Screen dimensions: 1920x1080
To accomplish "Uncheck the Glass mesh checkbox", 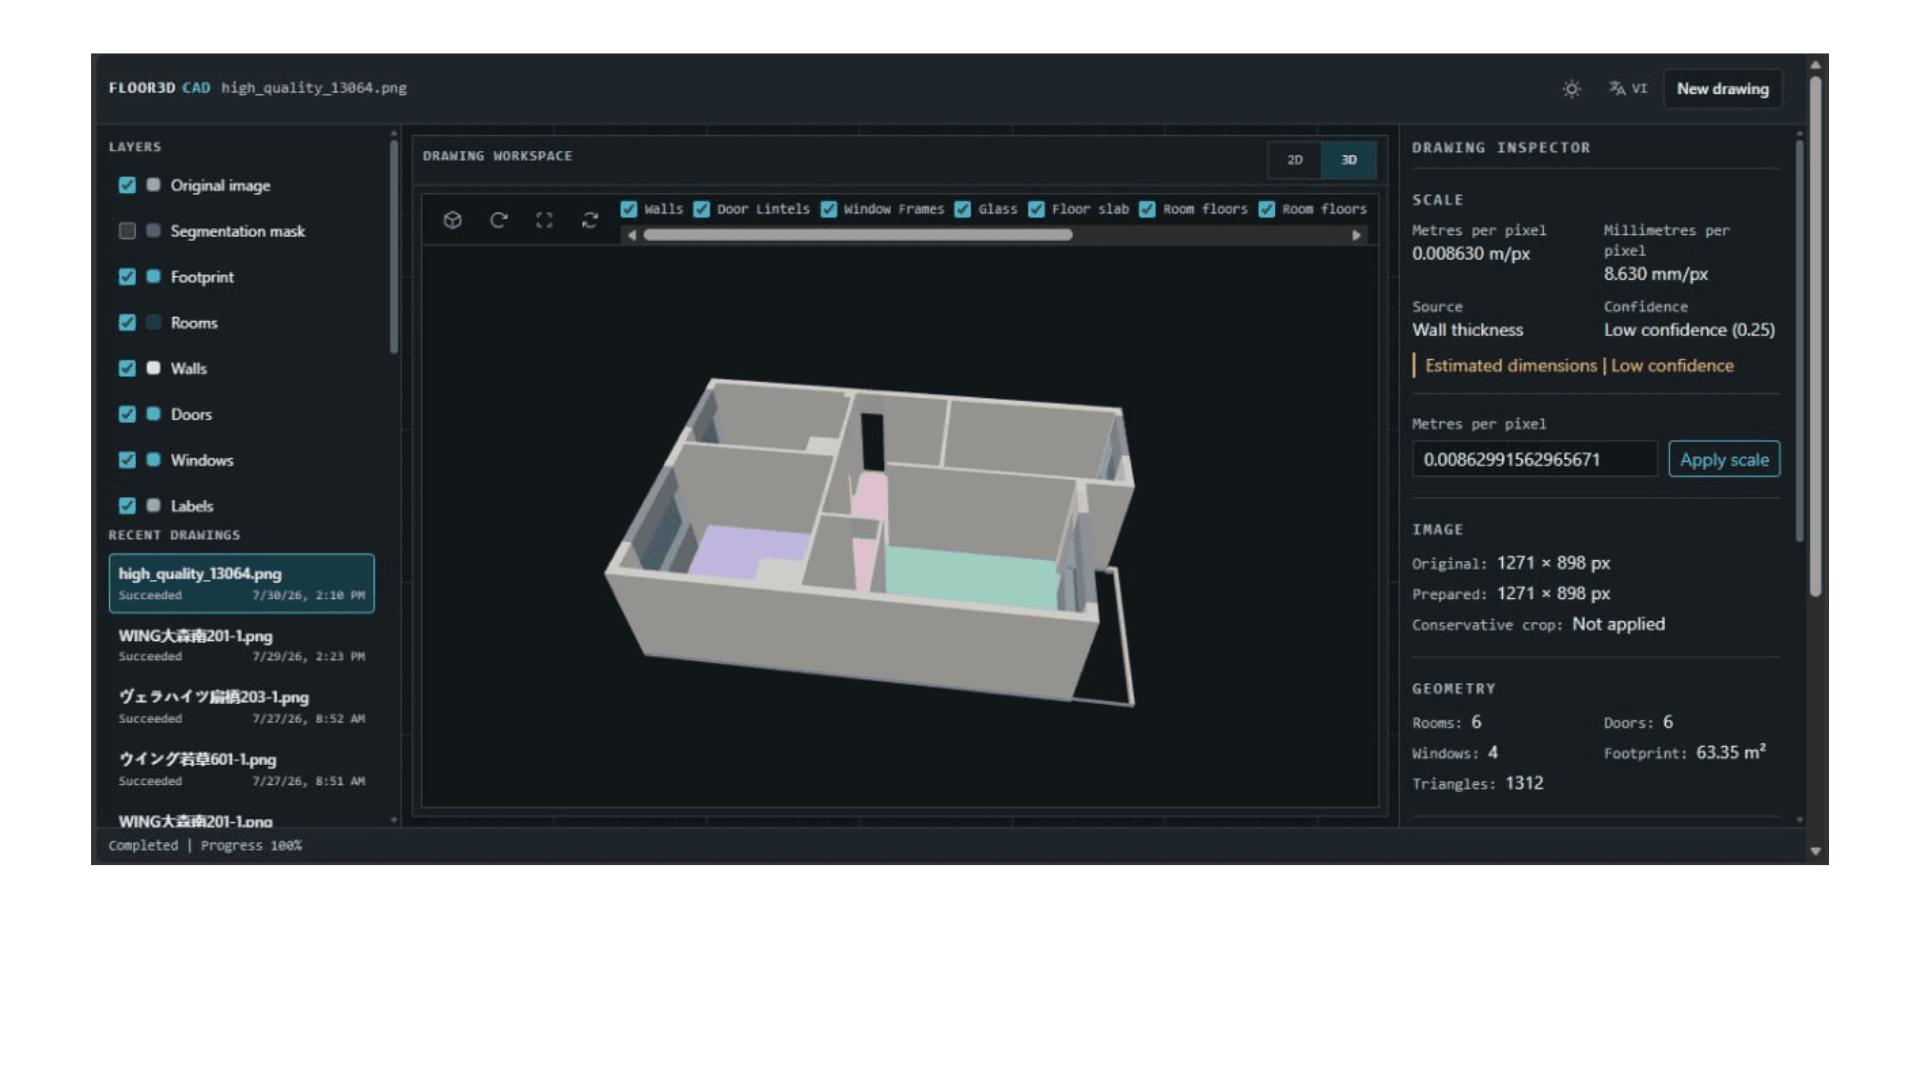I will tap(963, 209).
